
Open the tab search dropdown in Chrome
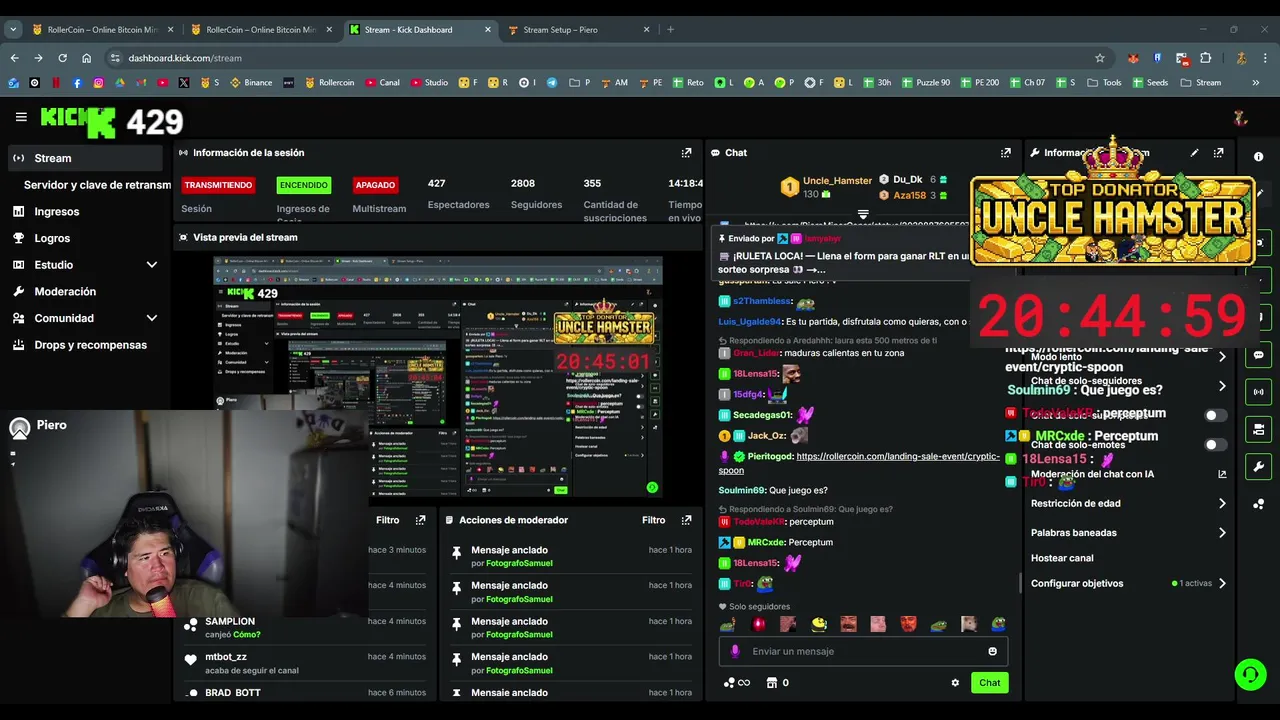pyautogui.click(x=13, y=29)
